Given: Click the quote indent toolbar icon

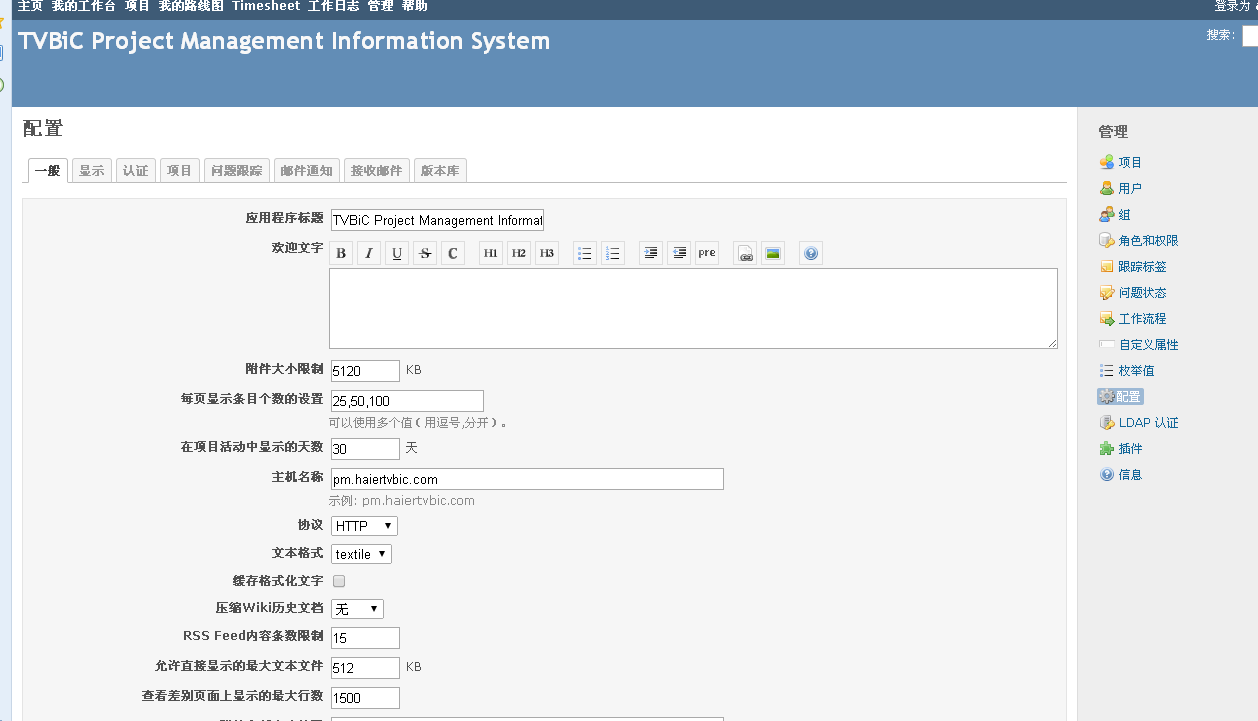Looking at the screenshot, I should 651,253.
